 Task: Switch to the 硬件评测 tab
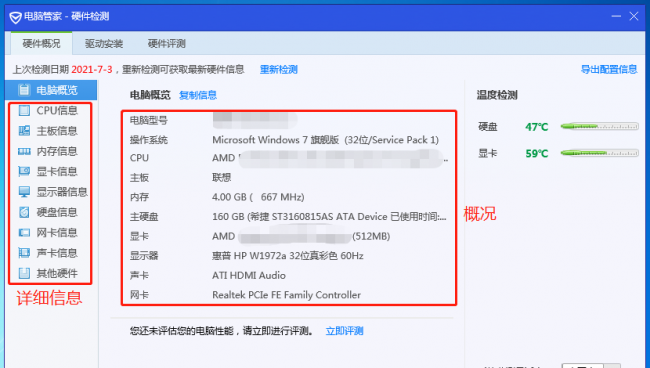166,44
